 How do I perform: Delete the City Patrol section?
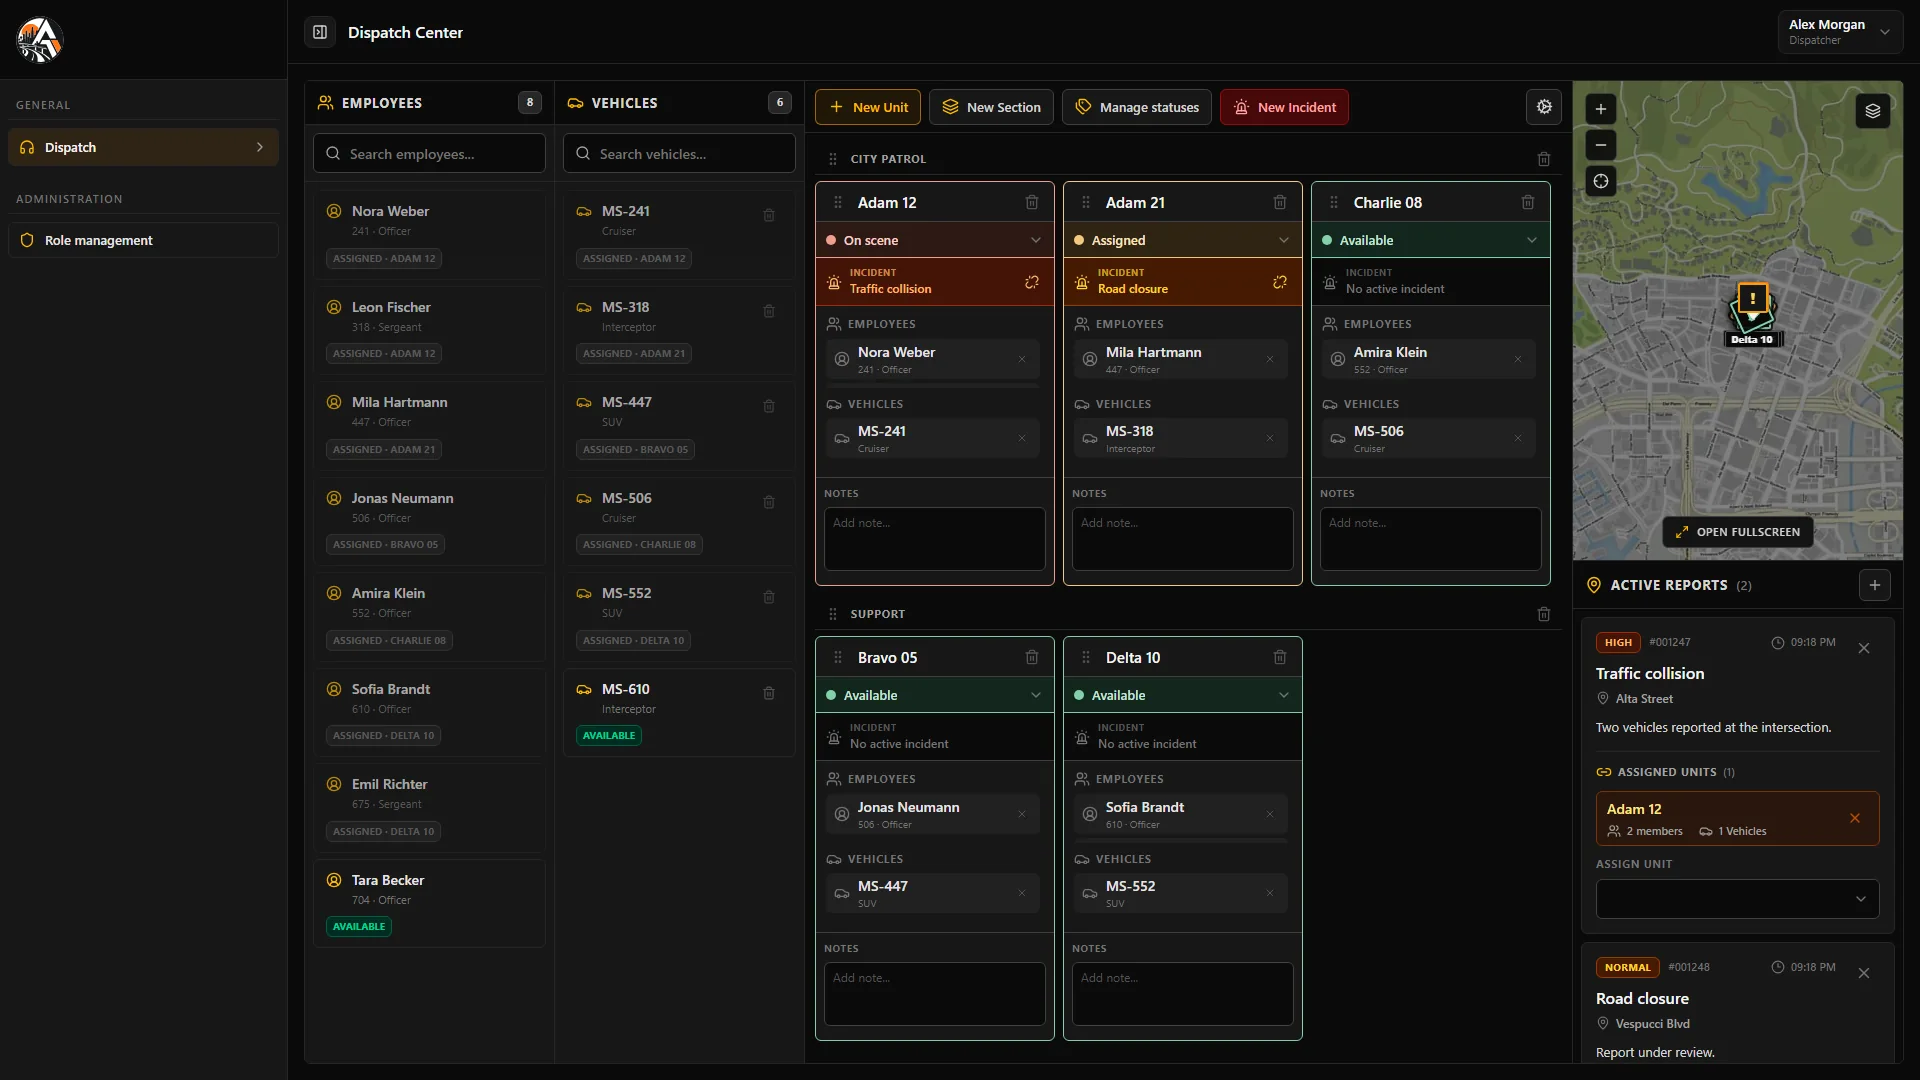1544,159
